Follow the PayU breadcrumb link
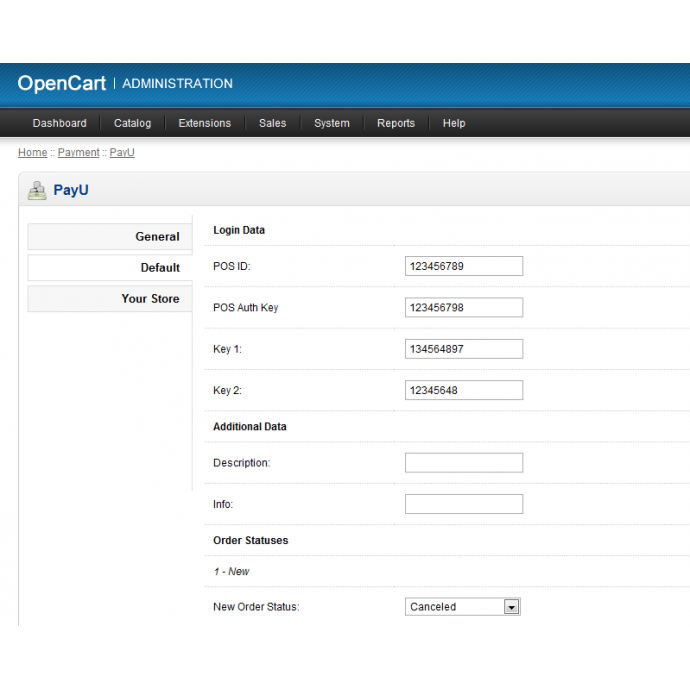 pyautogui.click(x=122, y=152)
